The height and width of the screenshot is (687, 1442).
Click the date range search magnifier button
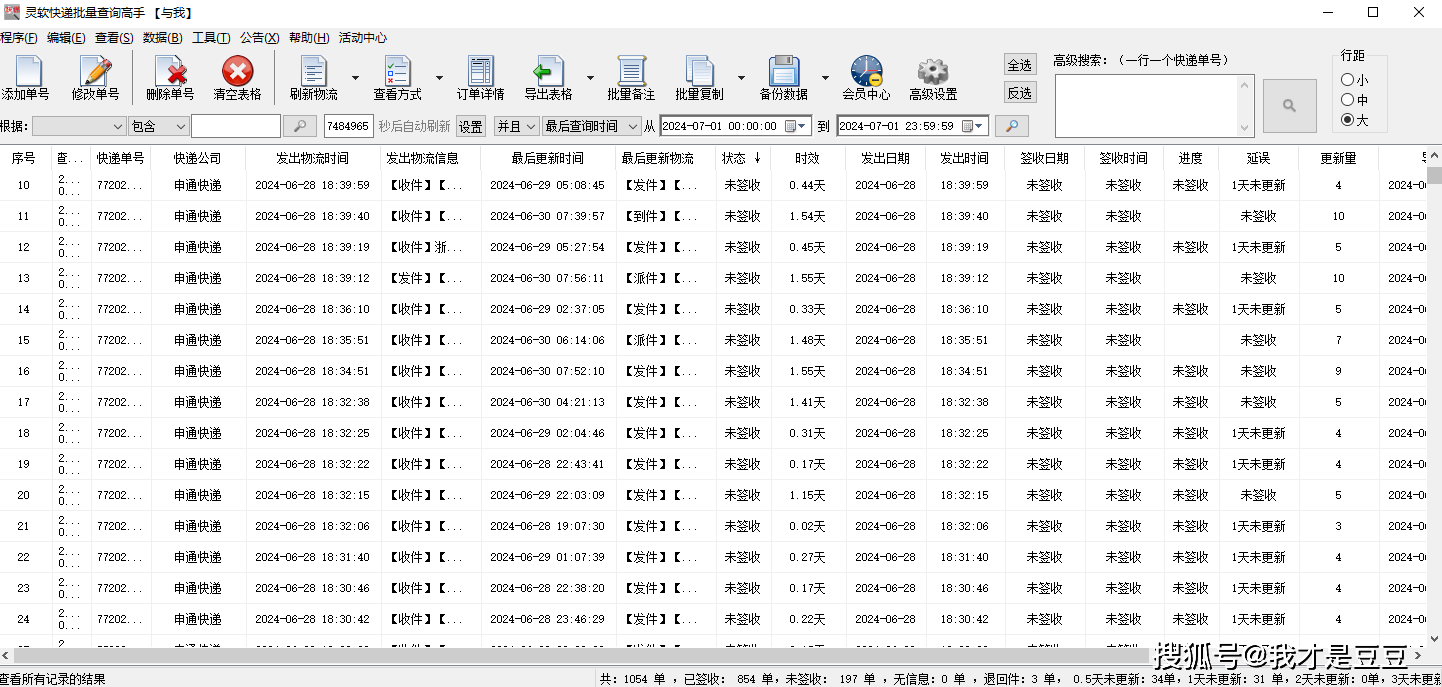(1012, 126)
